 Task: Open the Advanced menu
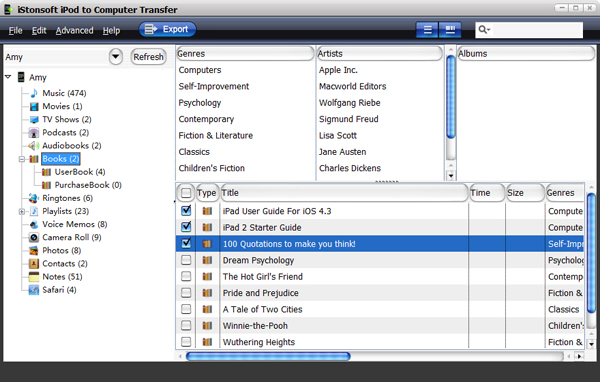(75, 31)
